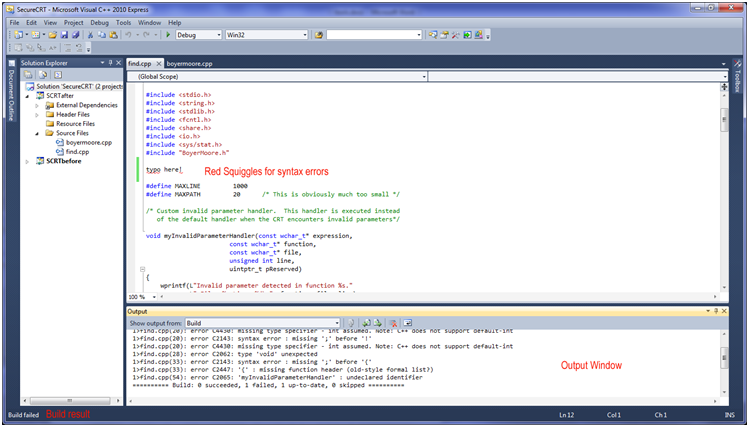
Task: Go to next message in Output toolbar
Action: 377,323
